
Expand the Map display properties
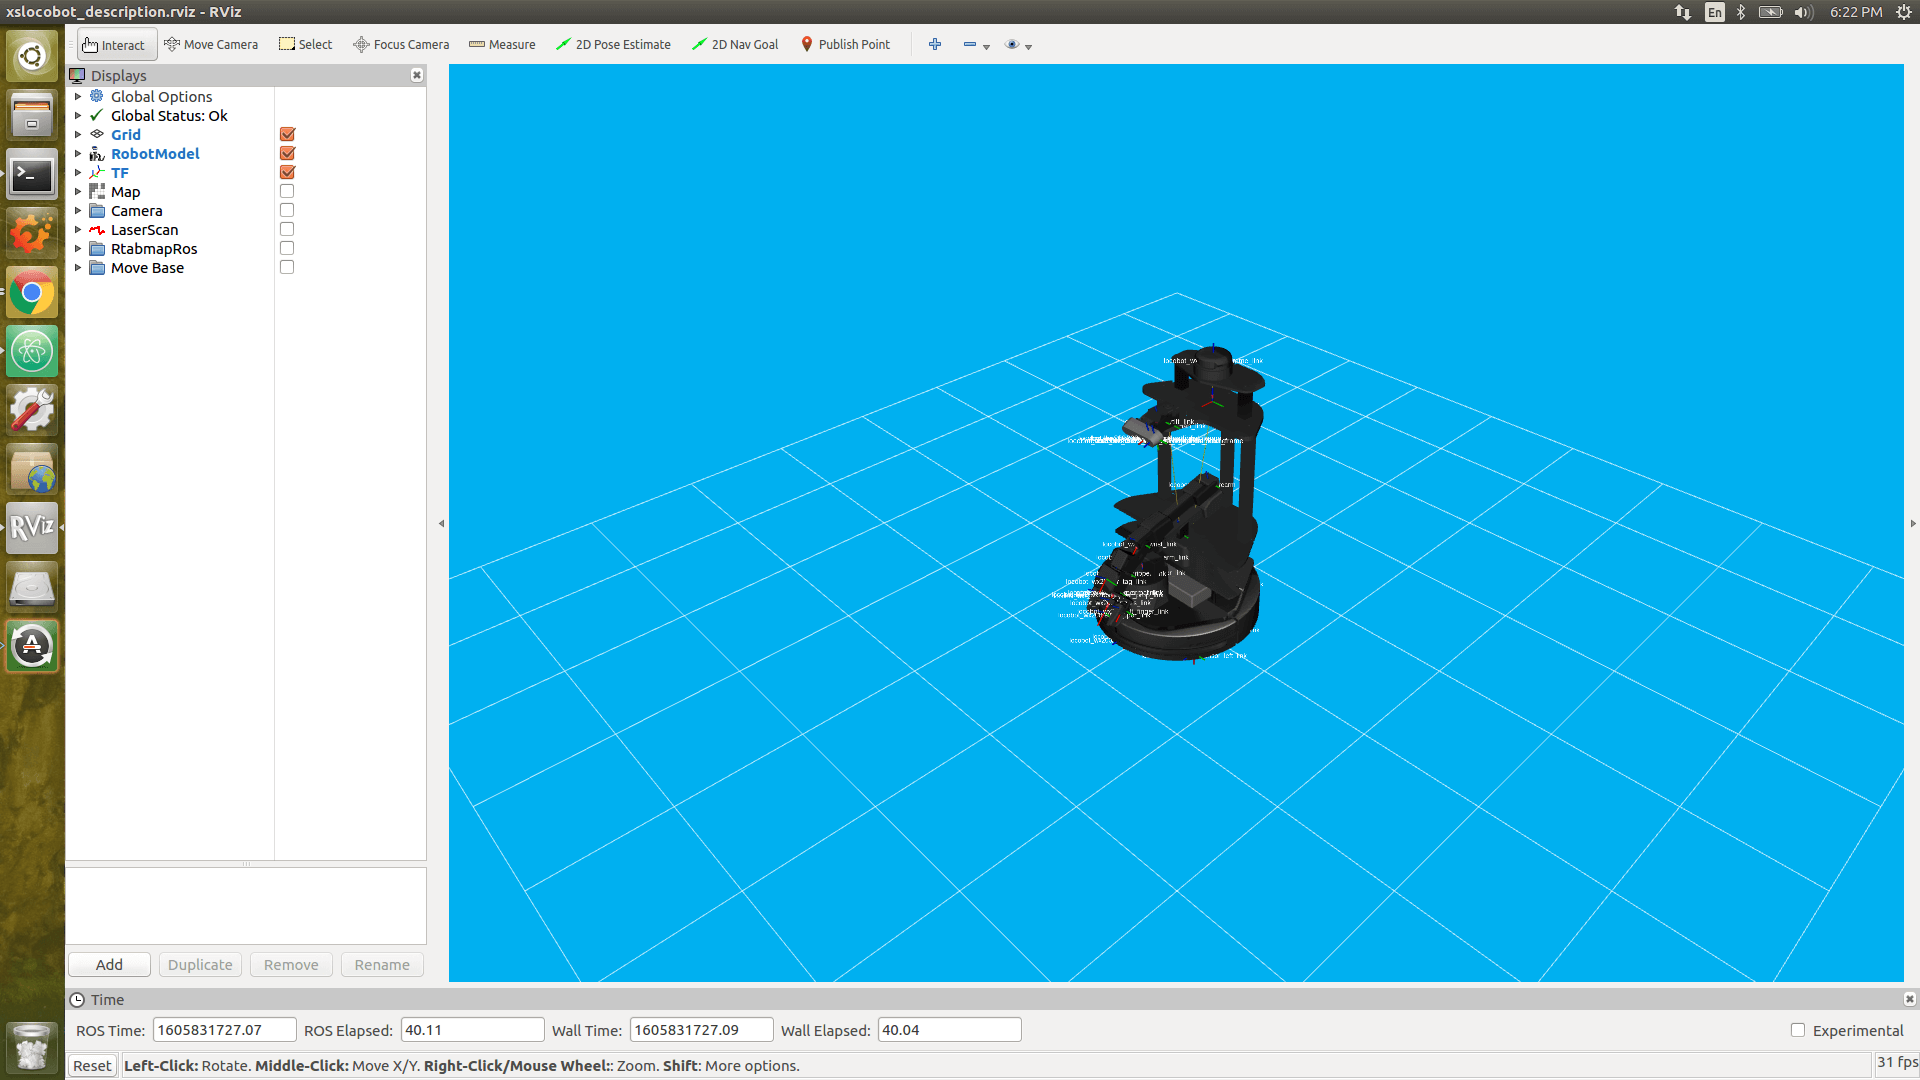pyautogui.click(x=78, y=192)
